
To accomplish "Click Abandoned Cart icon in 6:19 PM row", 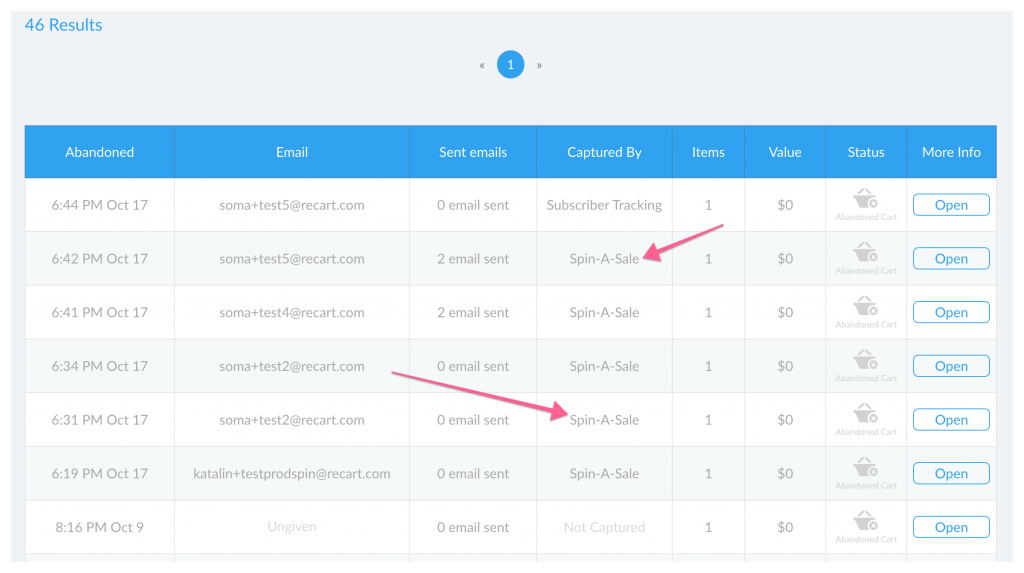I will tap(866, 467).
